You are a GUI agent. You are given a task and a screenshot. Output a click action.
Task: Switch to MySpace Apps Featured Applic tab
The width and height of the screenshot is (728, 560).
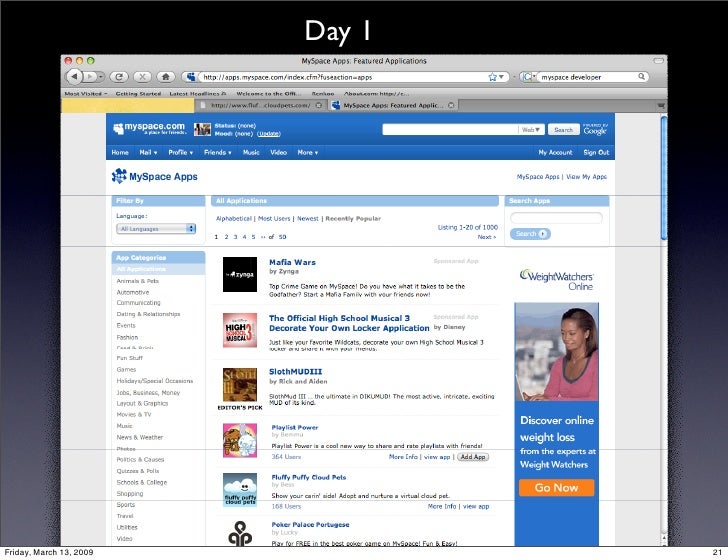point(393,105)
